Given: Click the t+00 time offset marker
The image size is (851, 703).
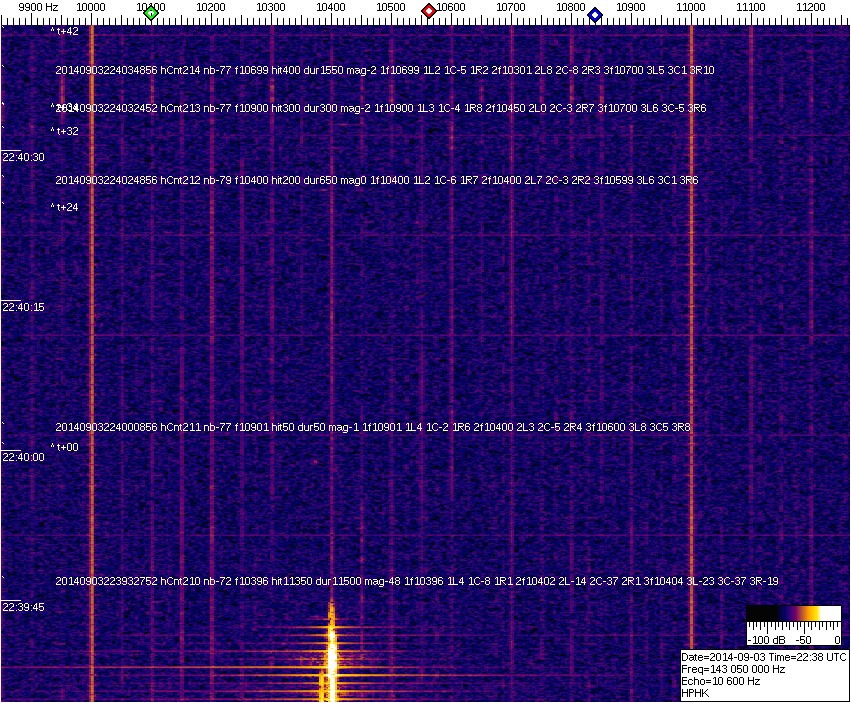Looking at the screenshot, I should pyautogui.click(x=65, y=447).
